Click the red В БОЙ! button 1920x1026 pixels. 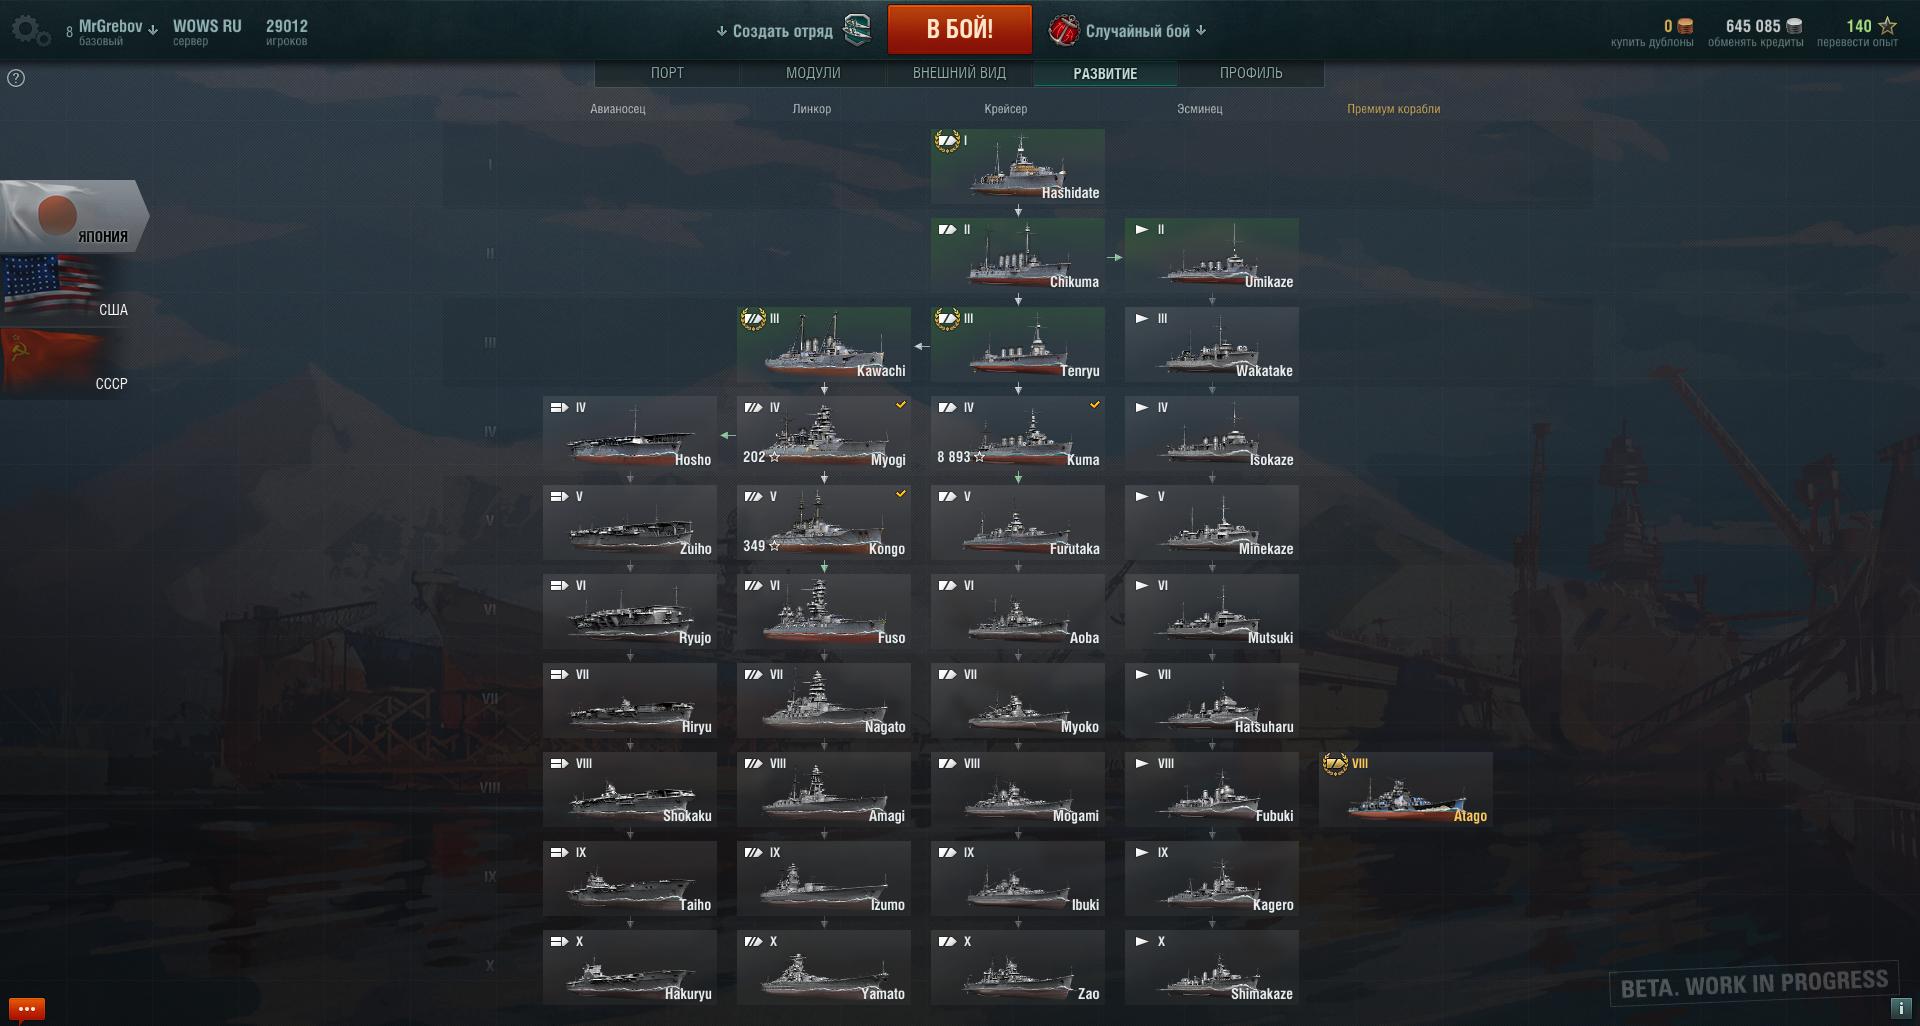click(960, 29)
